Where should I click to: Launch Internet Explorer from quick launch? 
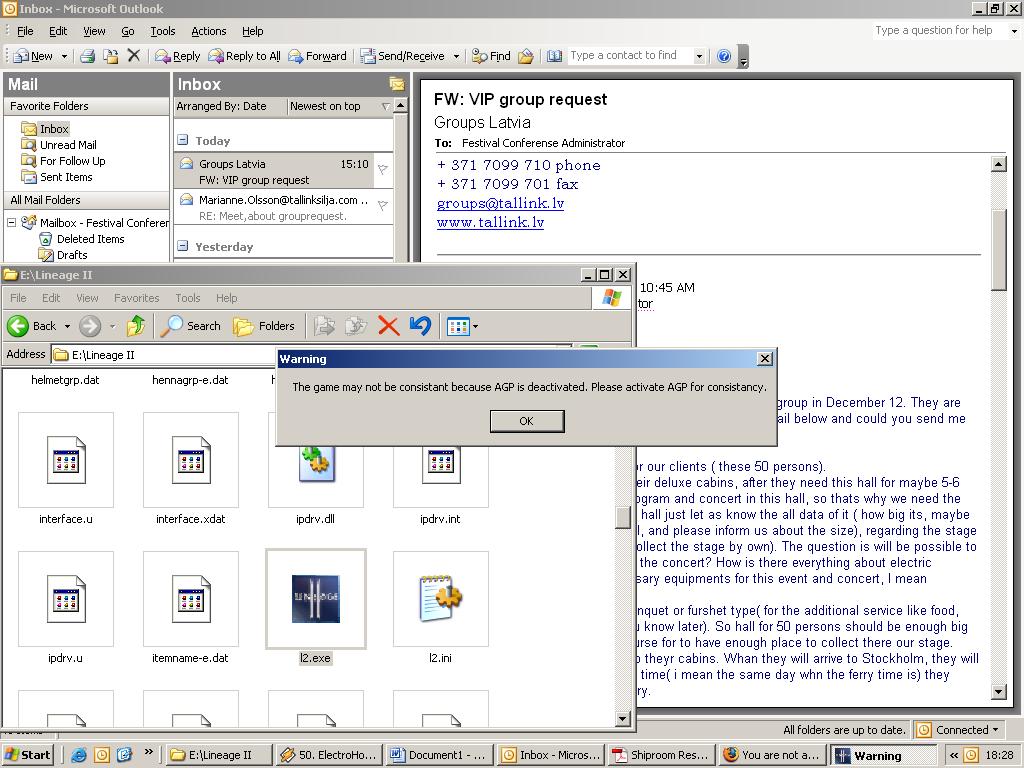(x=79, y=755)
